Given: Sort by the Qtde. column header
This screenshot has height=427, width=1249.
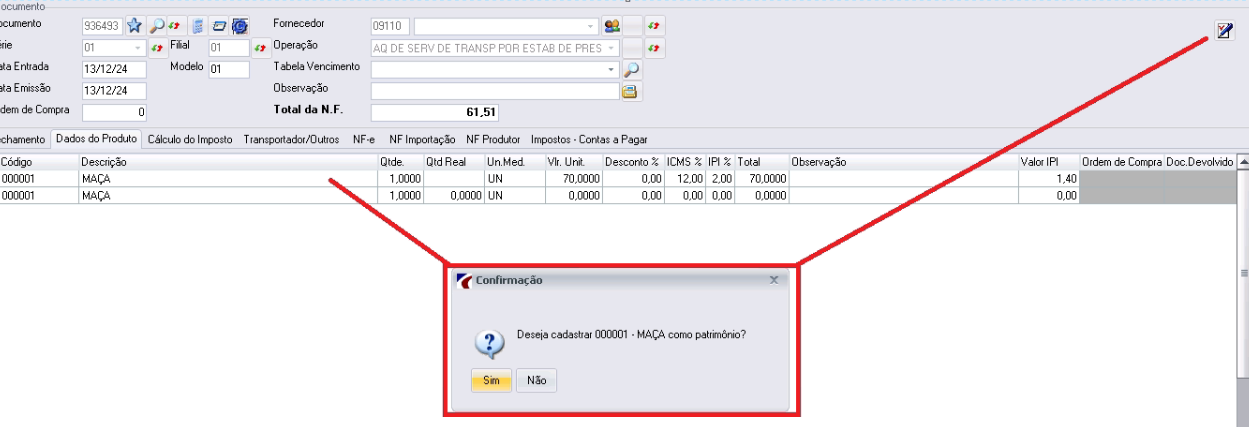Looking at the screenshot, I should (x=400, y=161).
